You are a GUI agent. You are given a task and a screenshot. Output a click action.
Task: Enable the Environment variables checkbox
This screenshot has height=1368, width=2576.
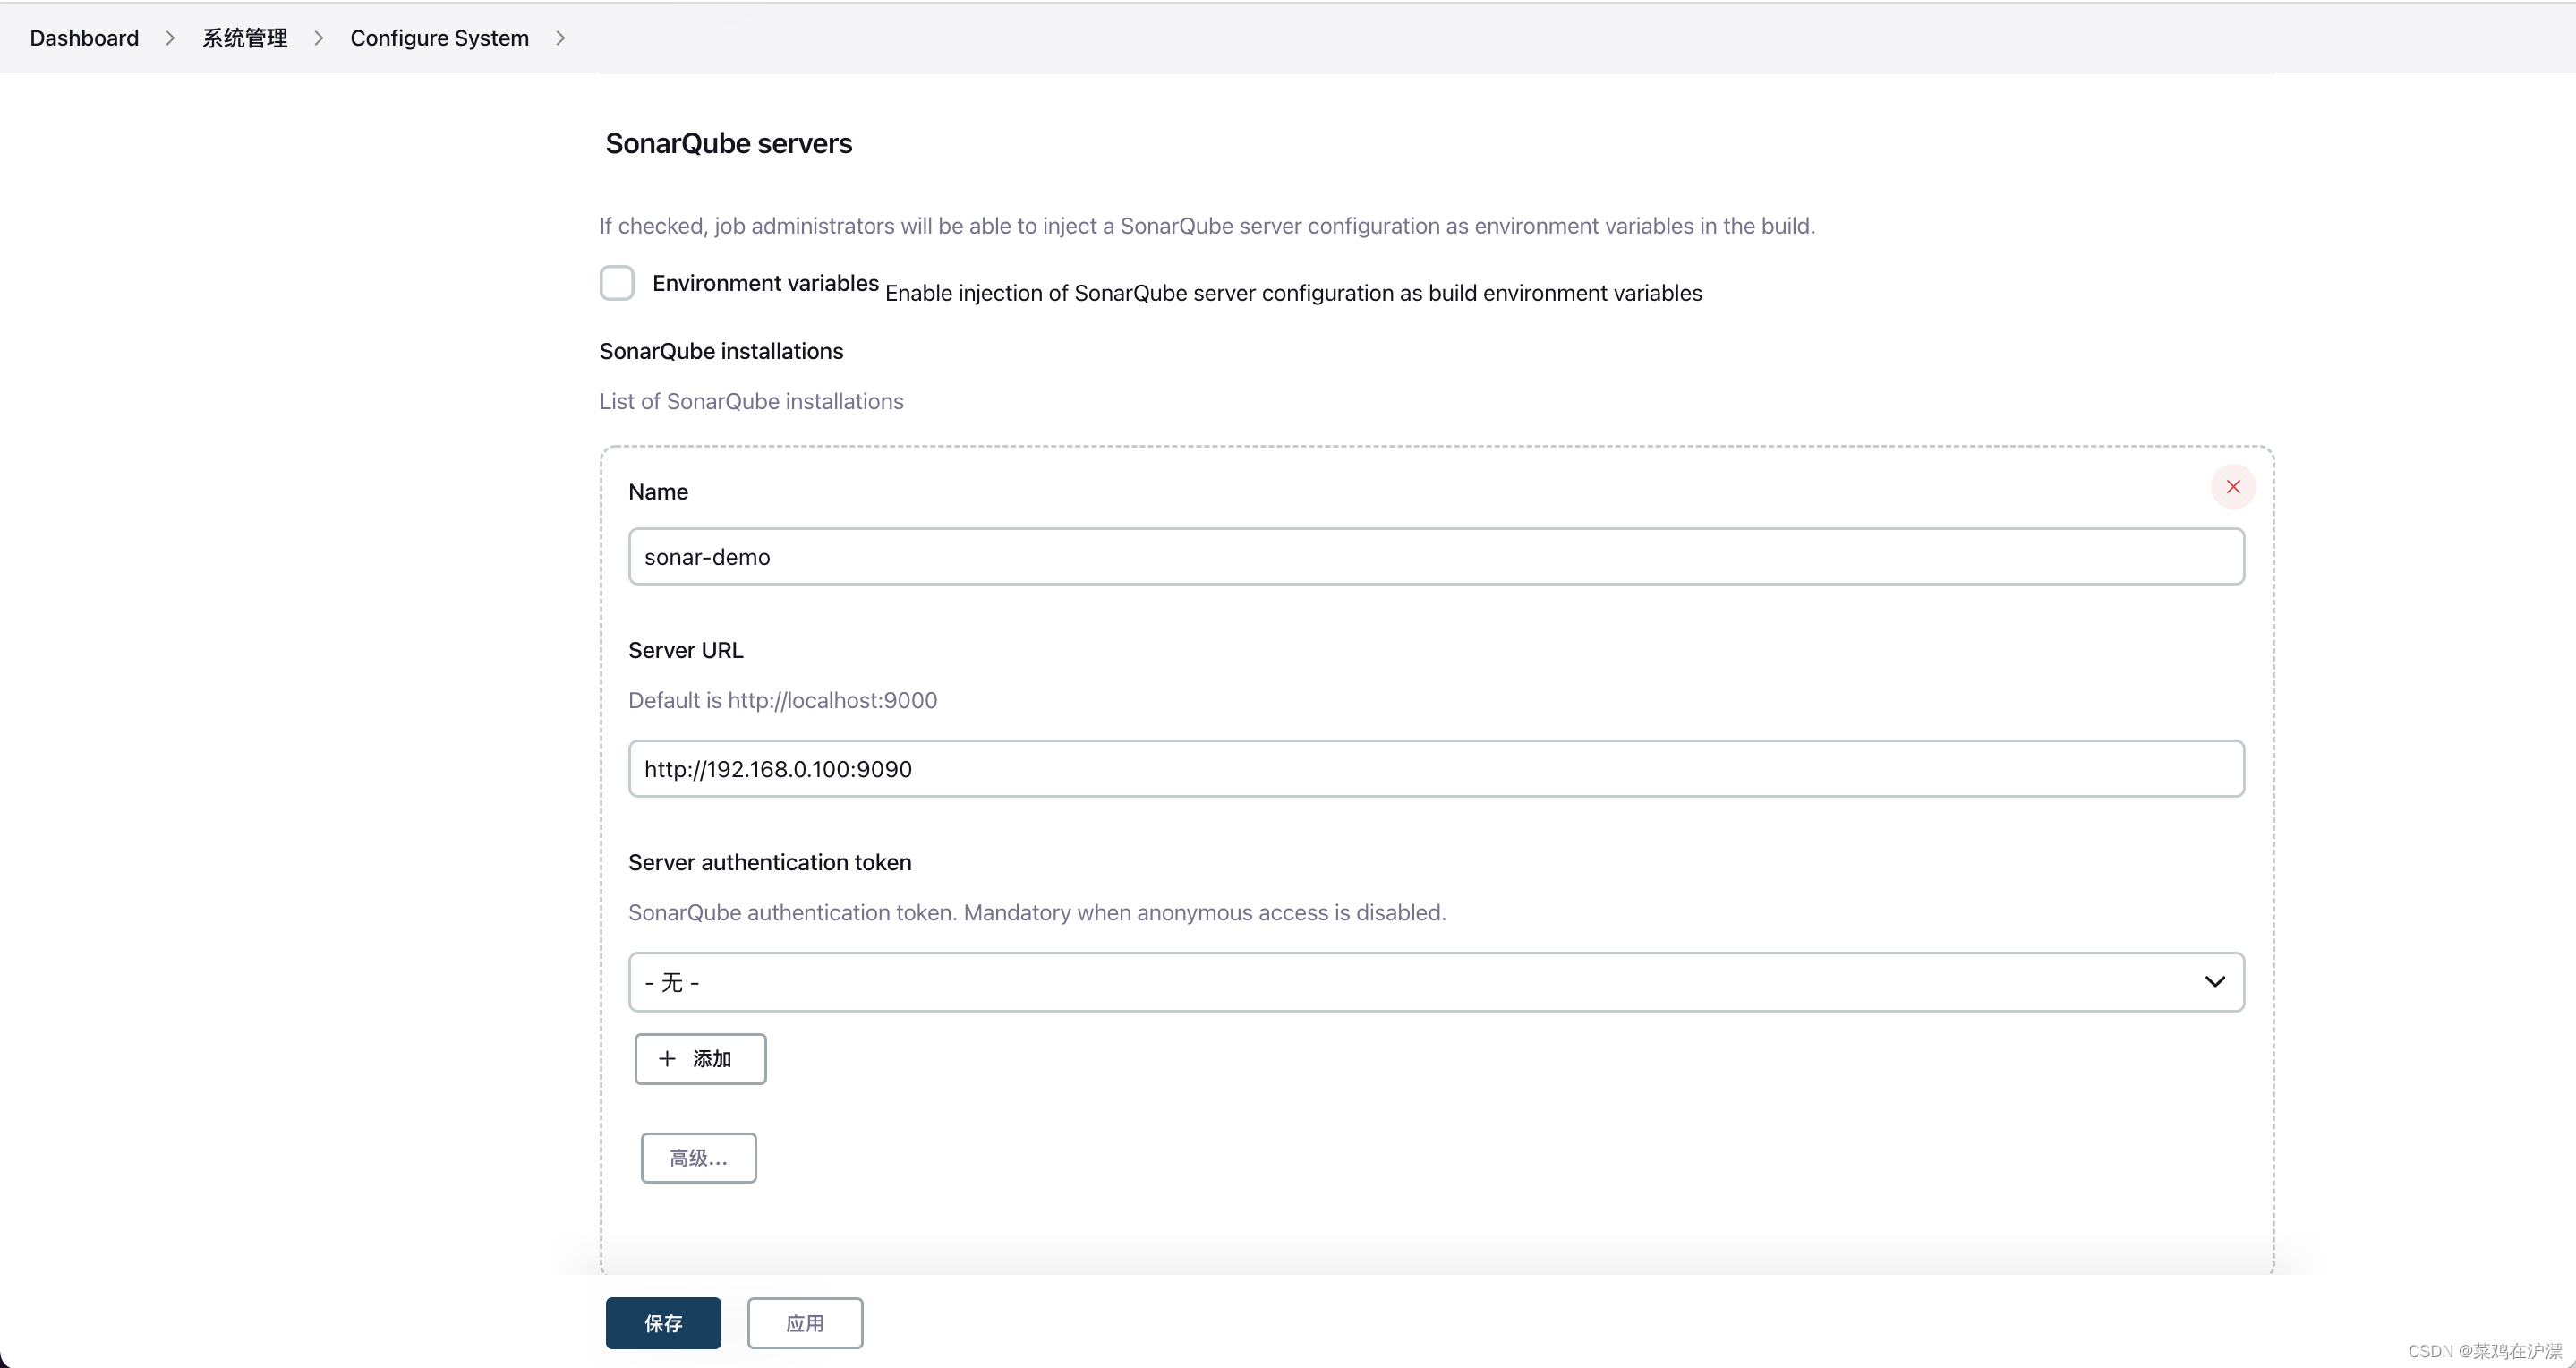coord(617,283)
